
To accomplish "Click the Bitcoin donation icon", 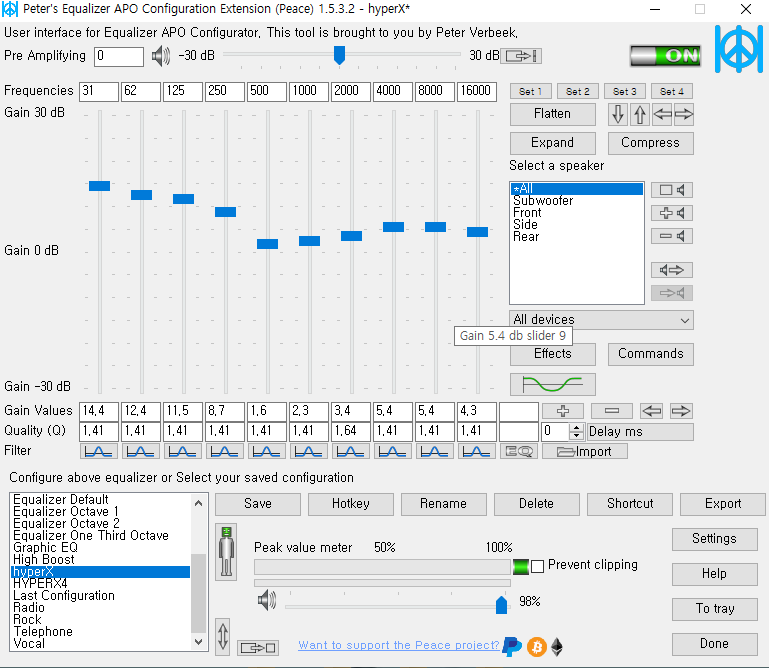I will (537, 647).
